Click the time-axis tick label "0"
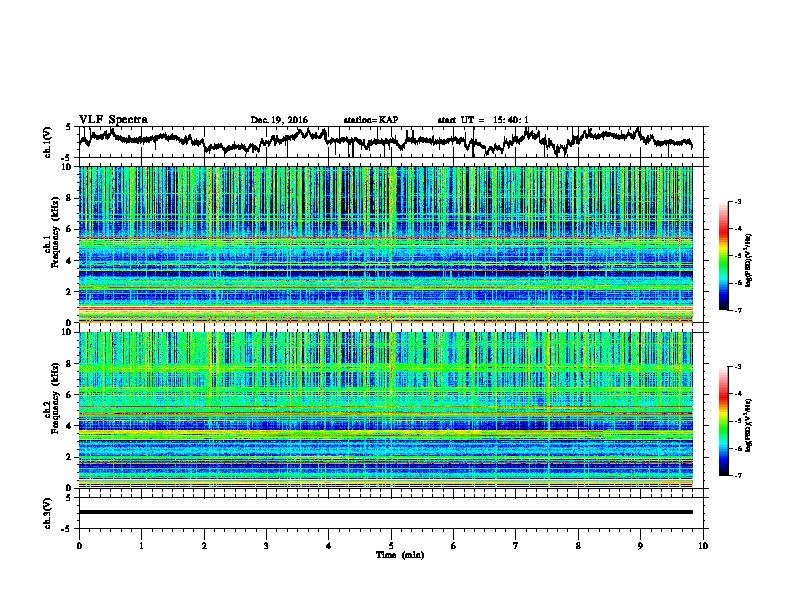The width and height of the screenshot is (792, 612). (79, 546)
